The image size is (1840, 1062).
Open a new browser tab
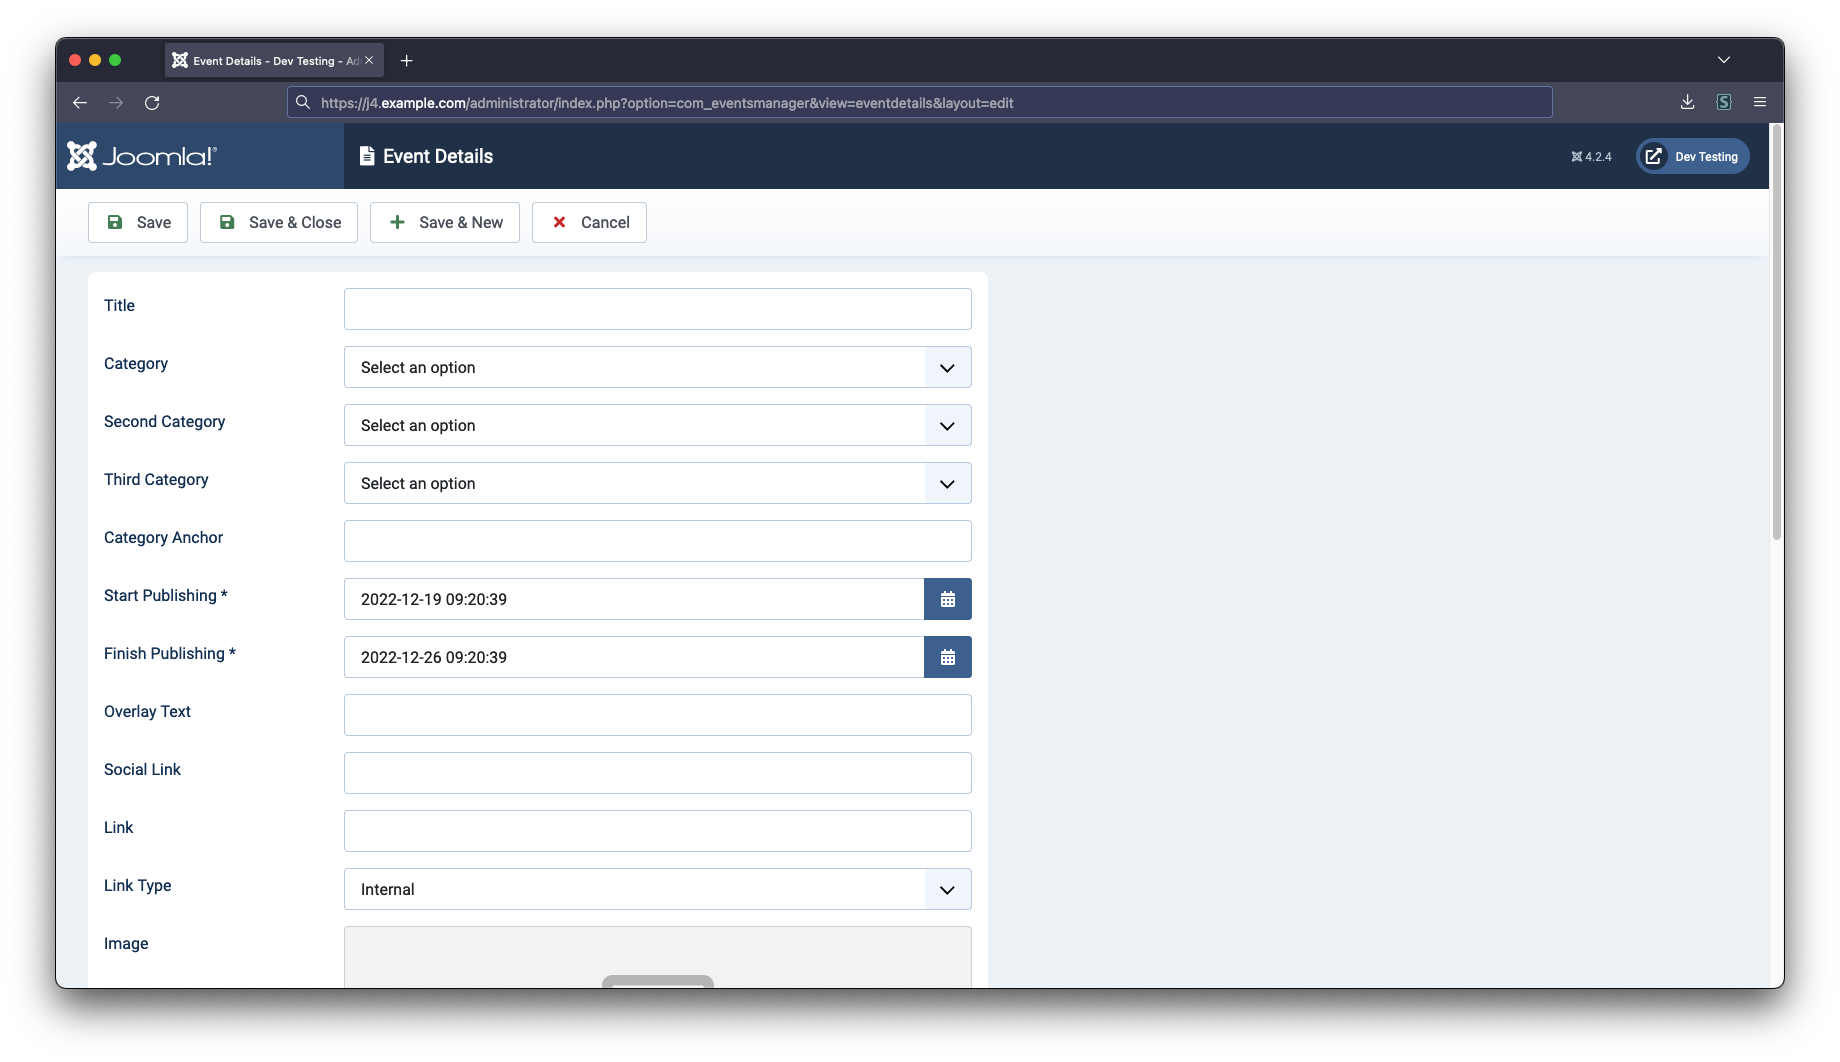point(406,61)
